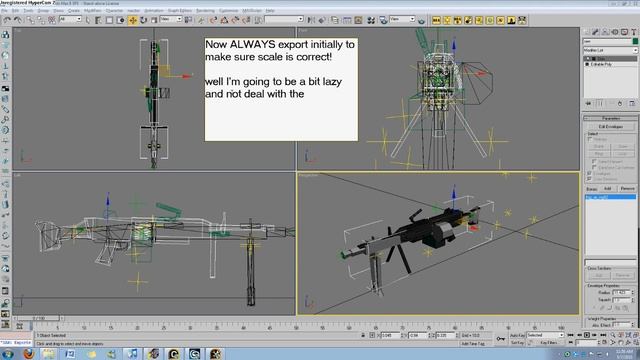640x360 pixels.
Task: Toggle the Envelopes display checkbox
Action: pyautogui.click(x=589, y=173)
